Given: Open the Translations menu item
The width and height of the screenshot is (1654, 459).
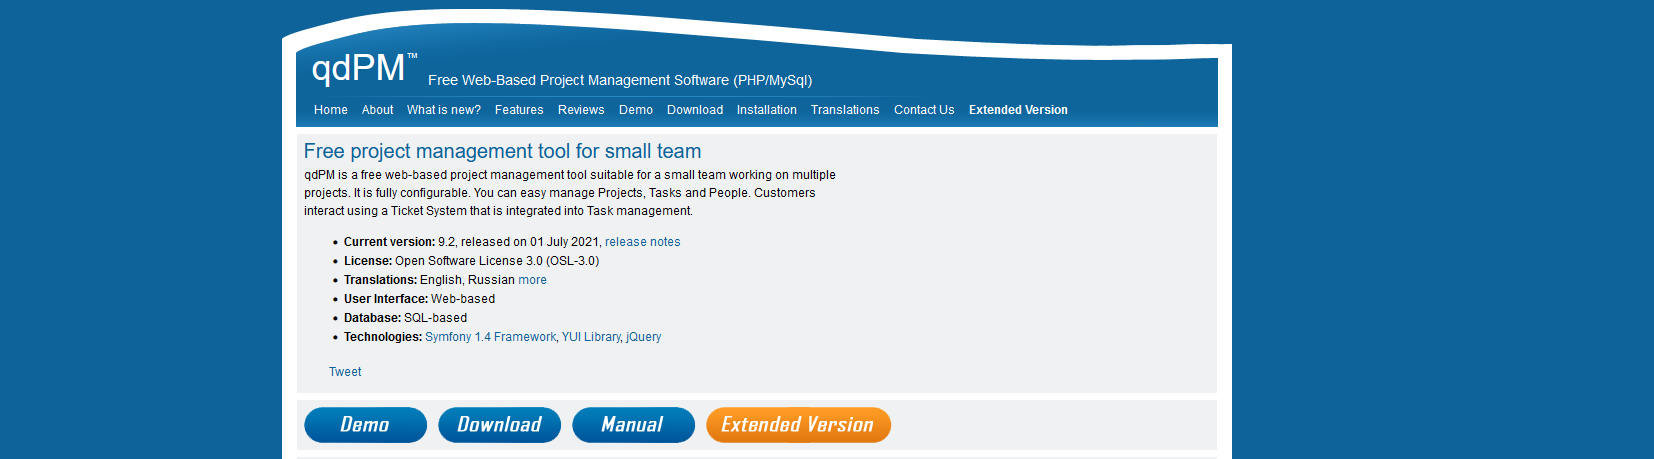Looking at the screenshot, I should [x=845, y=110].
